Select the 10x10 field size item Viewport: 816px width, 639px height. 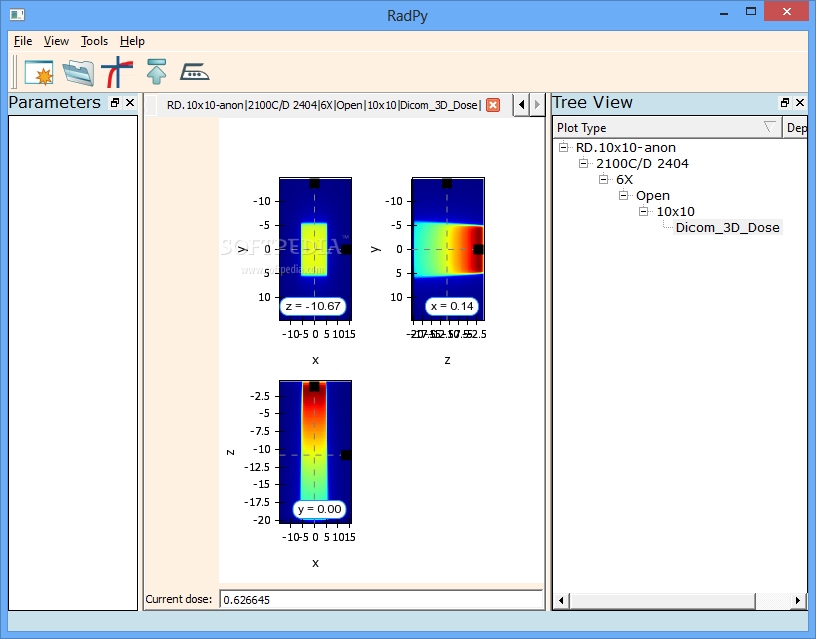point(675,211)
